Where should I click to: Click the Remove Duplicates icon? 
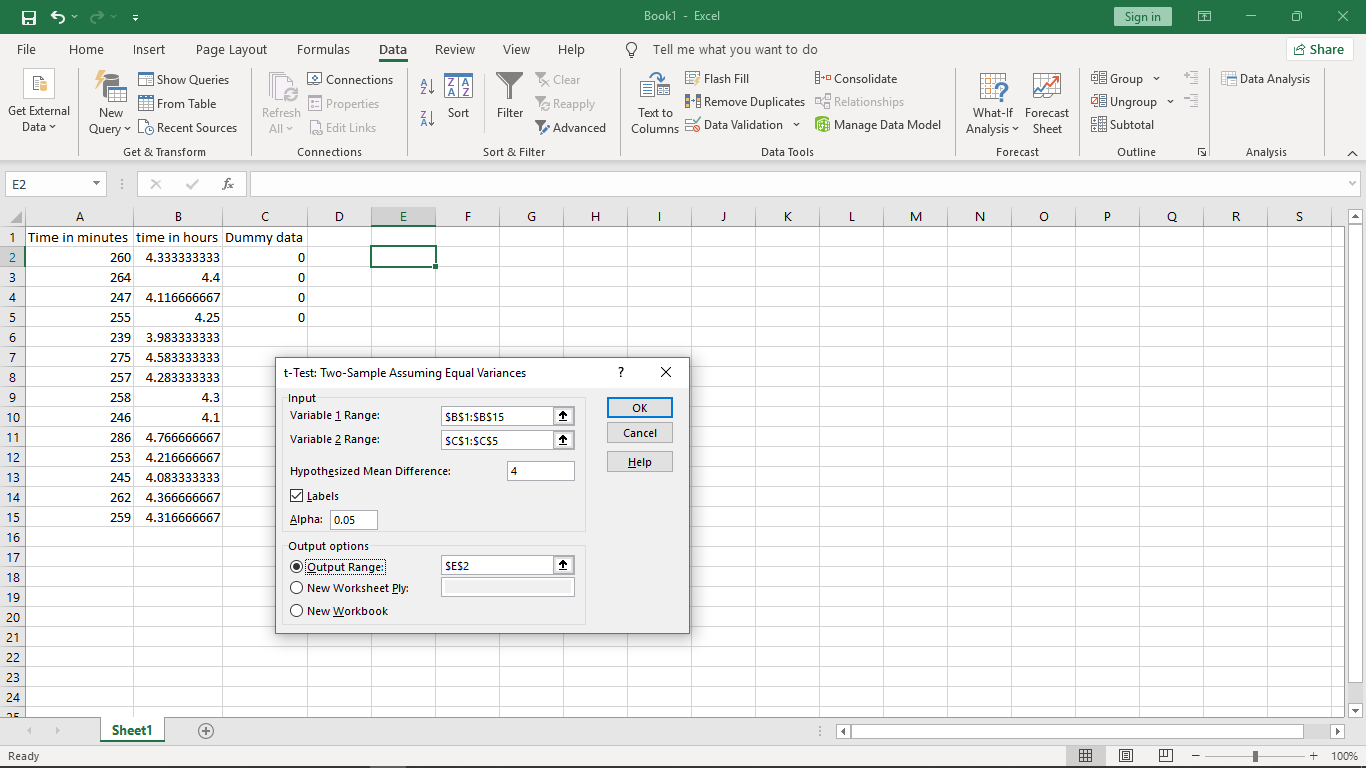coord(693,102)
